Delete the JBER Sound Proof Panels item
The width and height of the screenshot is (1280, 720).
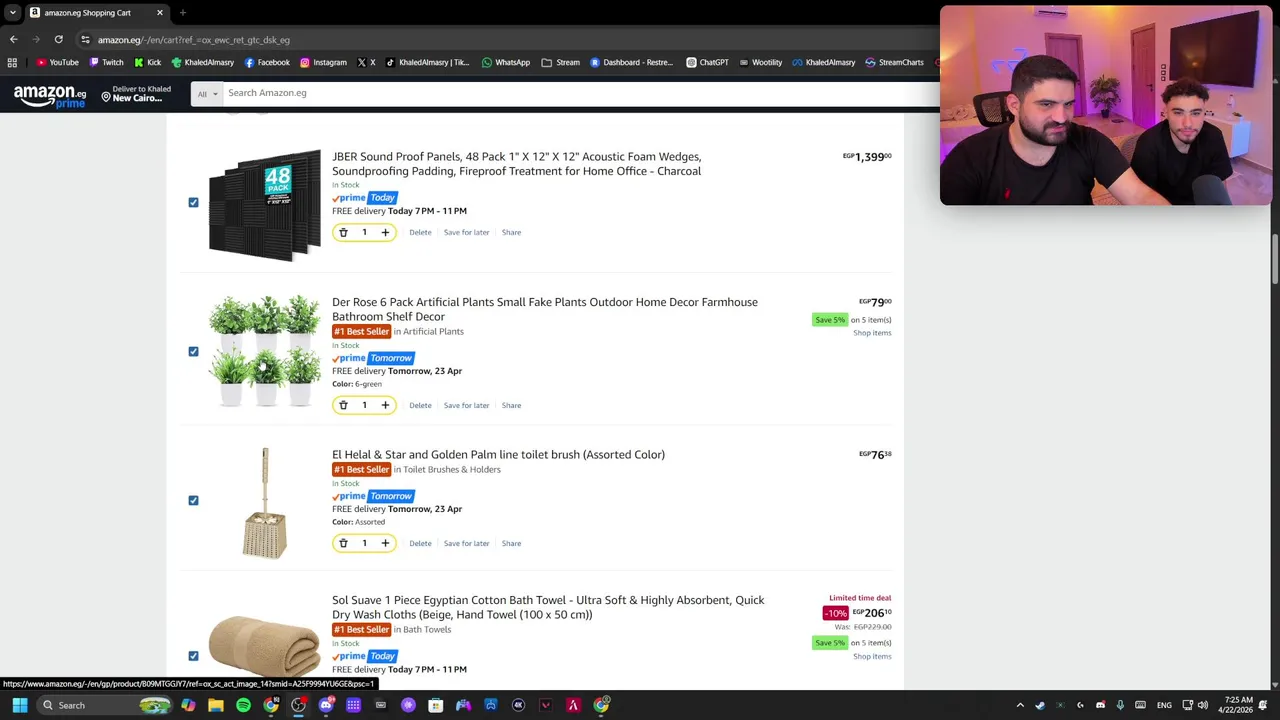pos(420,232)
